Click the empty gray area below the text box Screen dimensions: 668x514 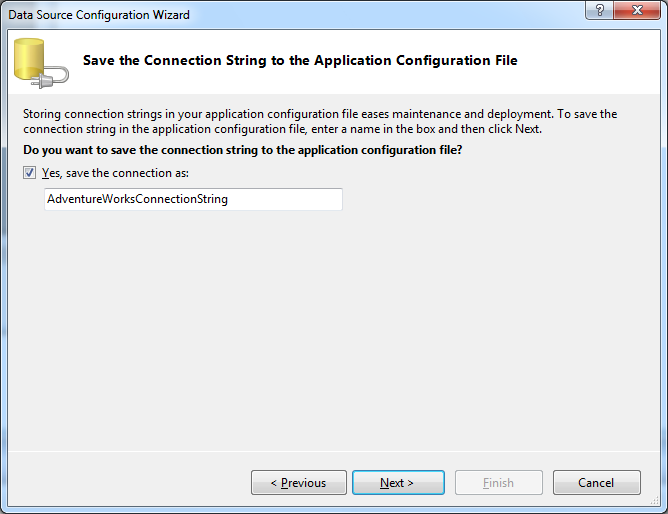click(334, 328)
